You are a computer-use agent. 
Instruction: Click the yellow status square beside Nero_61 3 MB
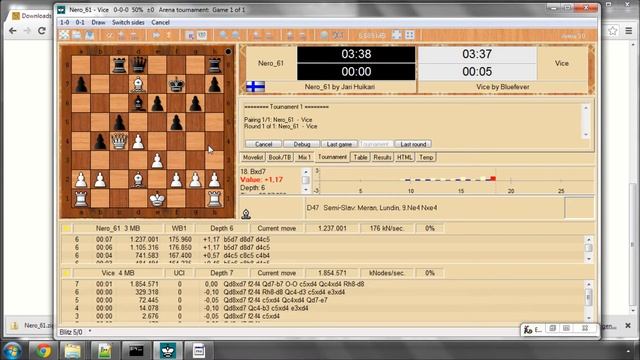[66, 228]
